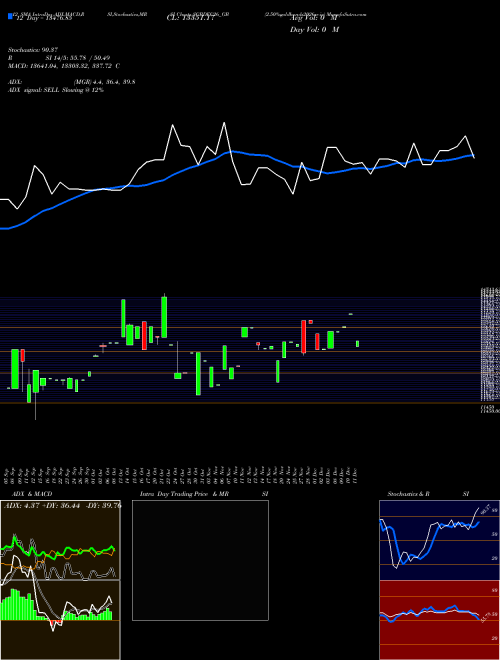Image resolution: width=500 pixels, height=660 pixels.
Task: Click the SI 14/3: 55.78 / 59.49 value
Action: (x=78, y=58)
